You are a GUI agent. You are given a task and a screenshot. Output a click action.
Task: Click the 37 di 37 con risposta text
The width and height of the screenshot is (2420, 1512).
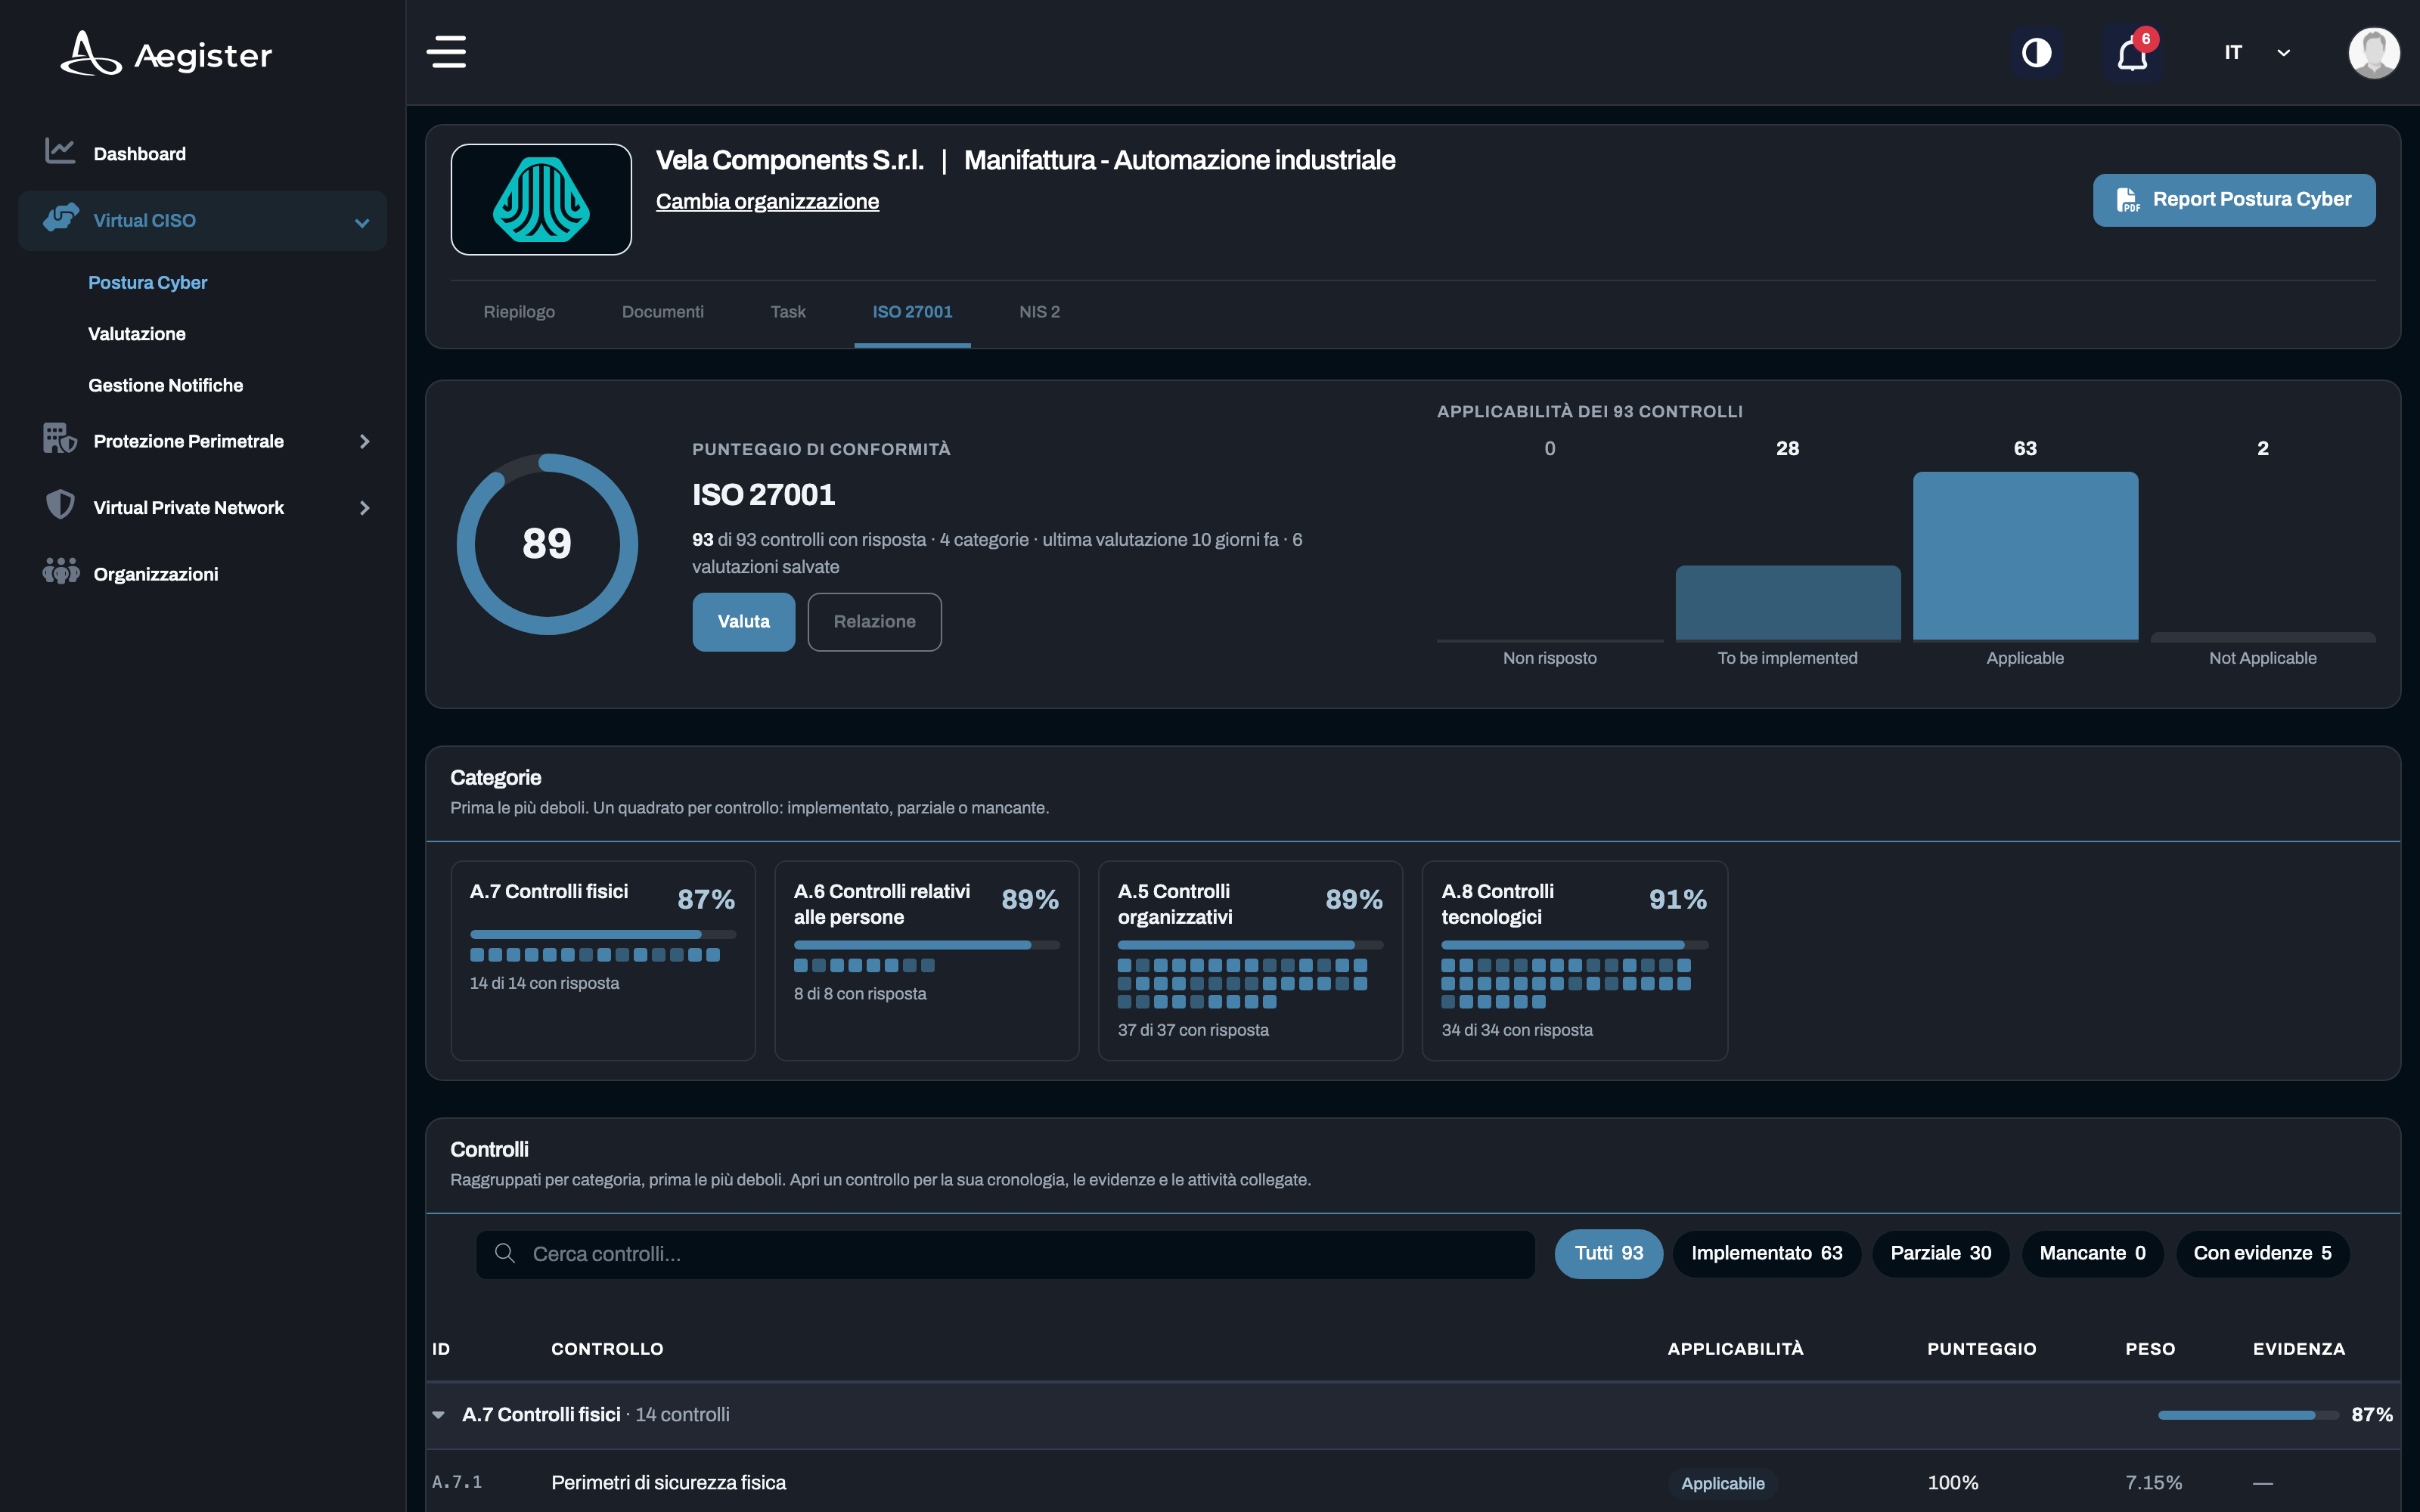[1193, 1029]
